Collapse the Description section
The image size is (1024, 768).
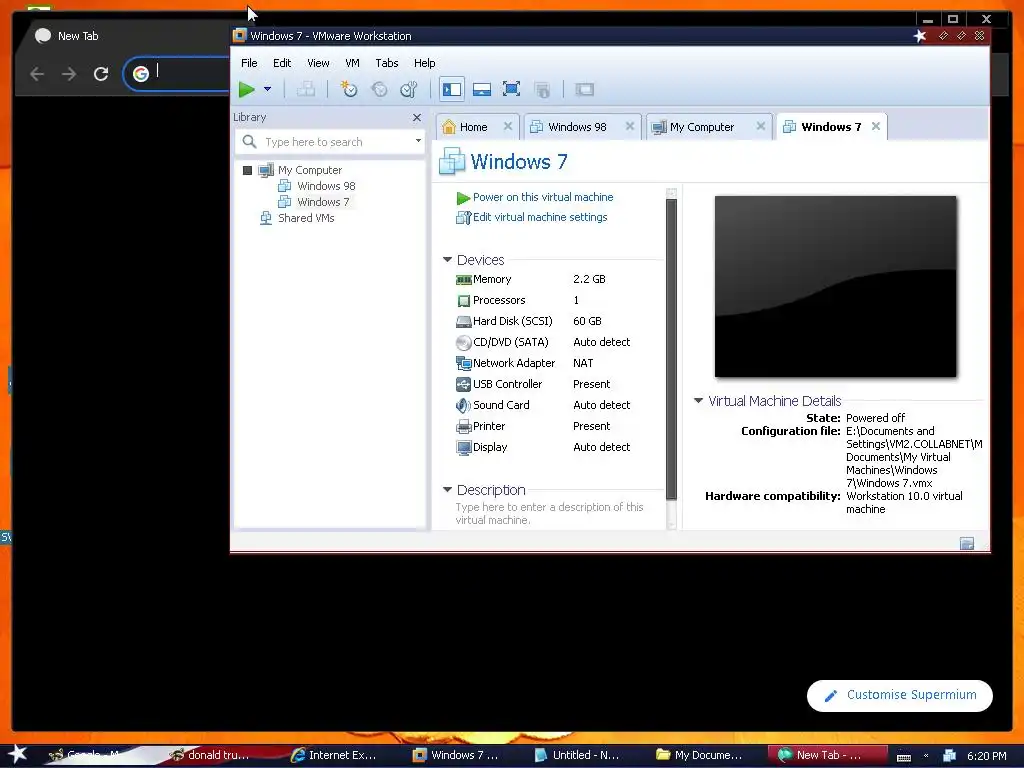447,489
